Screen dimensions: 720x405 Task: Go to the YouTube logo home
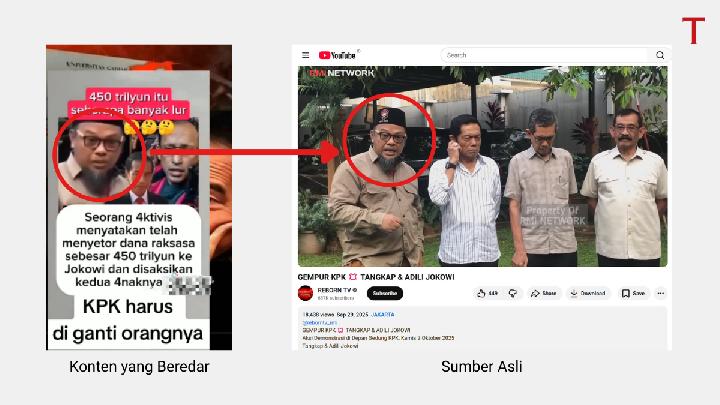tap(338, 55)
